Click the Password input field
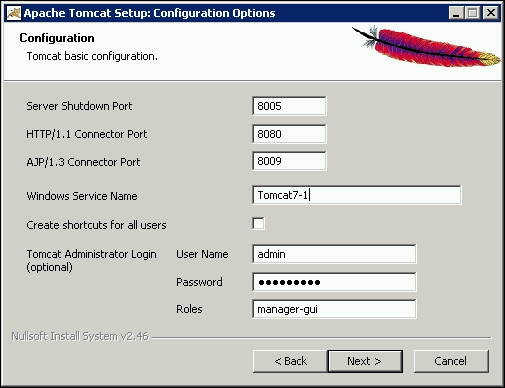This screenshot has height=388, width=505. point(334,282)
